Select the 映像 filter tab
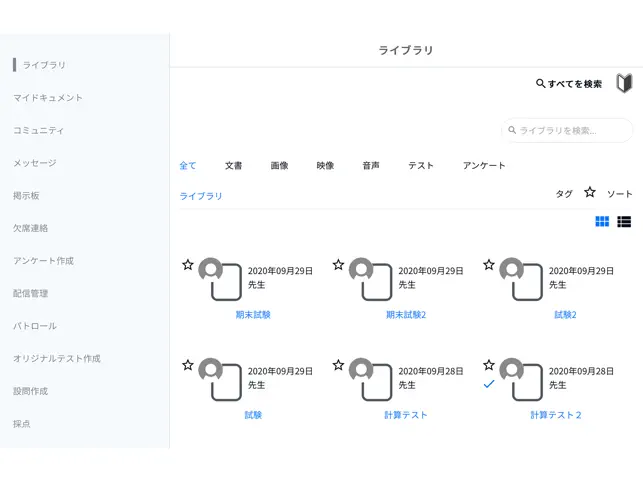643x482 pixels. (x=325, y=166)
